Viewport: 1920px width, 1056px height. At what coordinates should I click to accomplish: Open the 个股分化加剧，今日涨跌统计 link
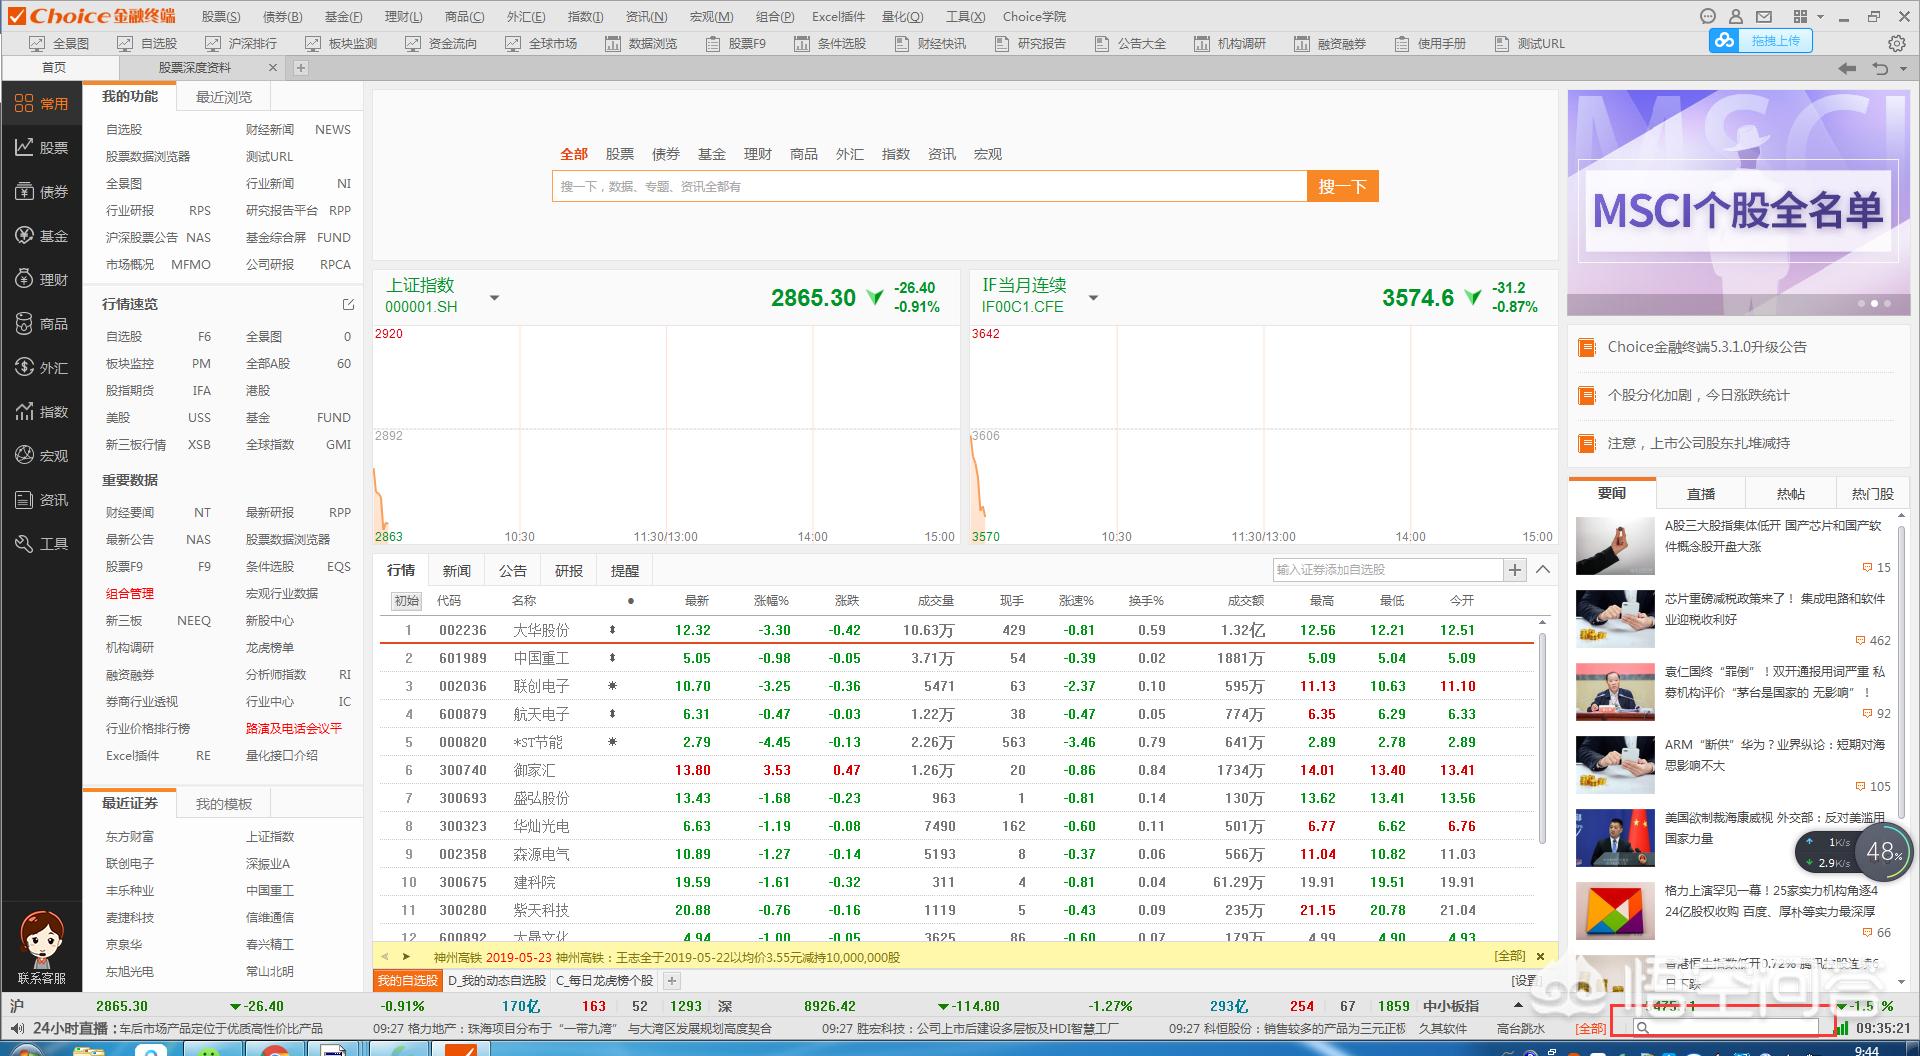[x=1698, y=395]
